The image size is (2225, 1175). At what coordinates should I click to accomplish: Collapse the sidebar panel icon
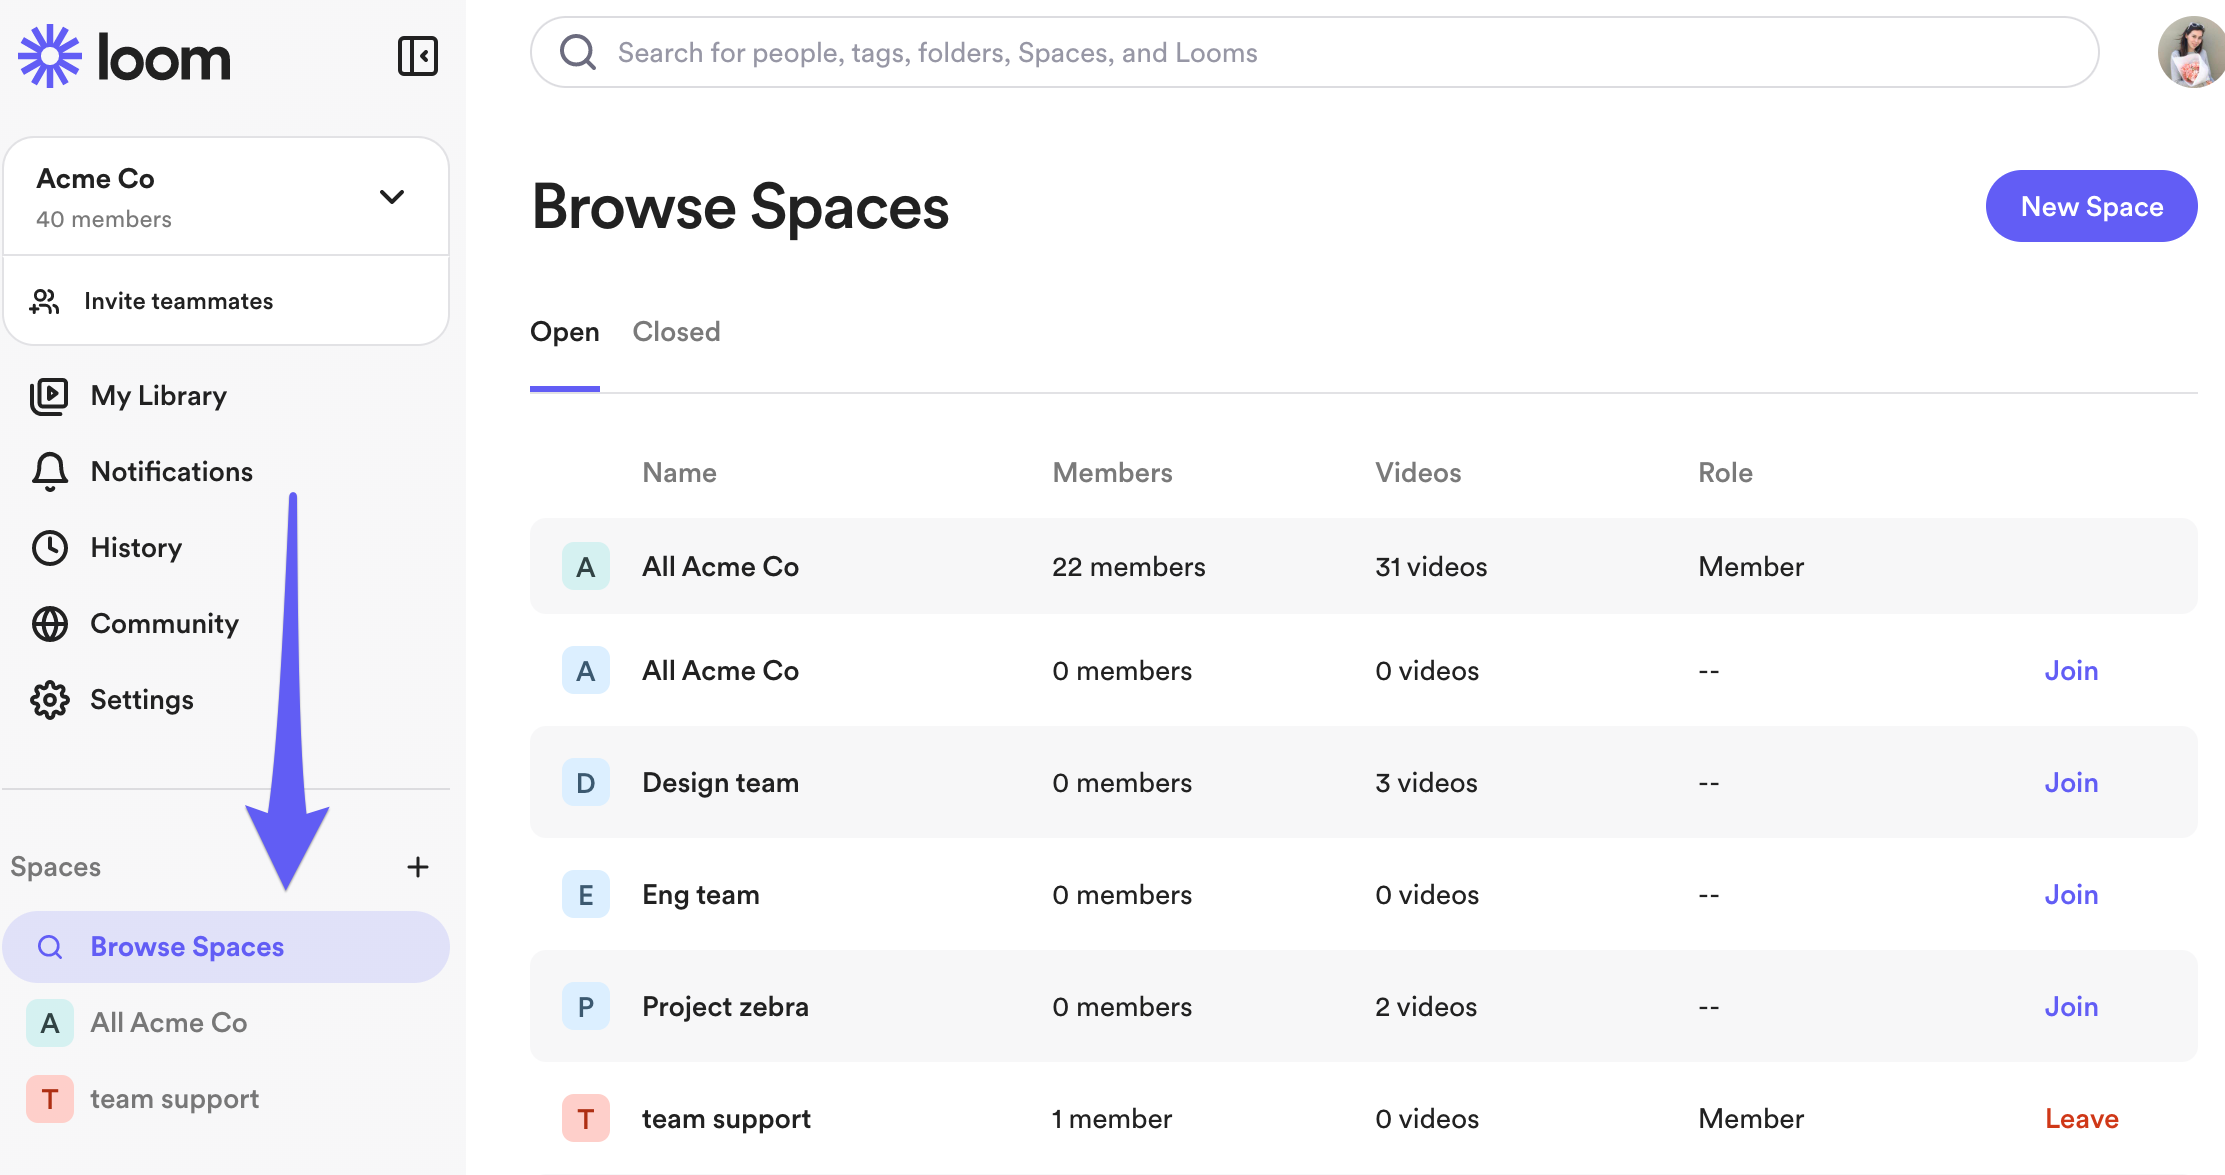click(x=417, y=56)
